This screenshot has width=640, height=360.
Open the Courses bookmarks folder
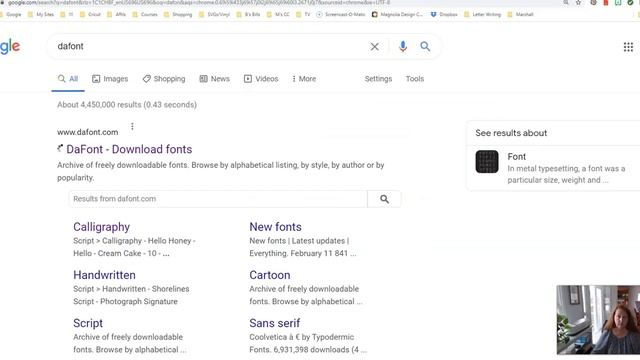(x=145, y=14)
